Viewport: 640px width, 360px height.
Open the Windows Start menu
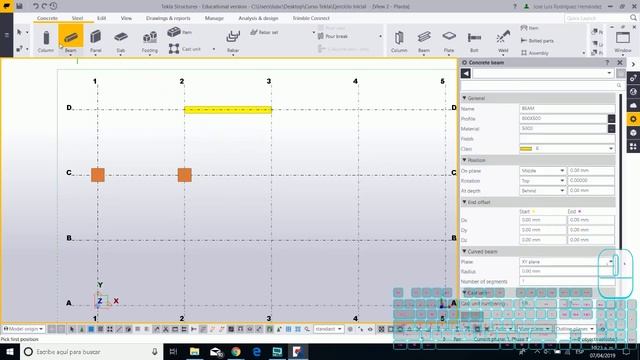tap(9, 351)
